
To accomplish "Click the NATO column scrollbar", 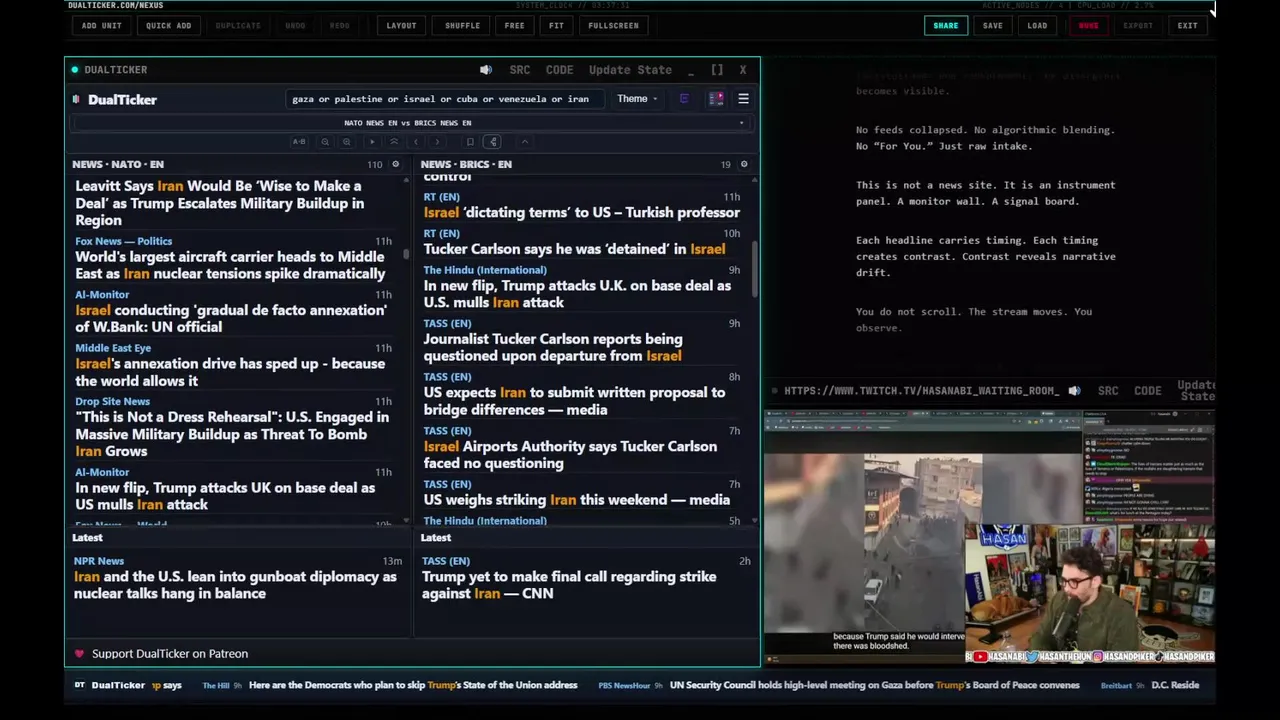I will [406, 255].
